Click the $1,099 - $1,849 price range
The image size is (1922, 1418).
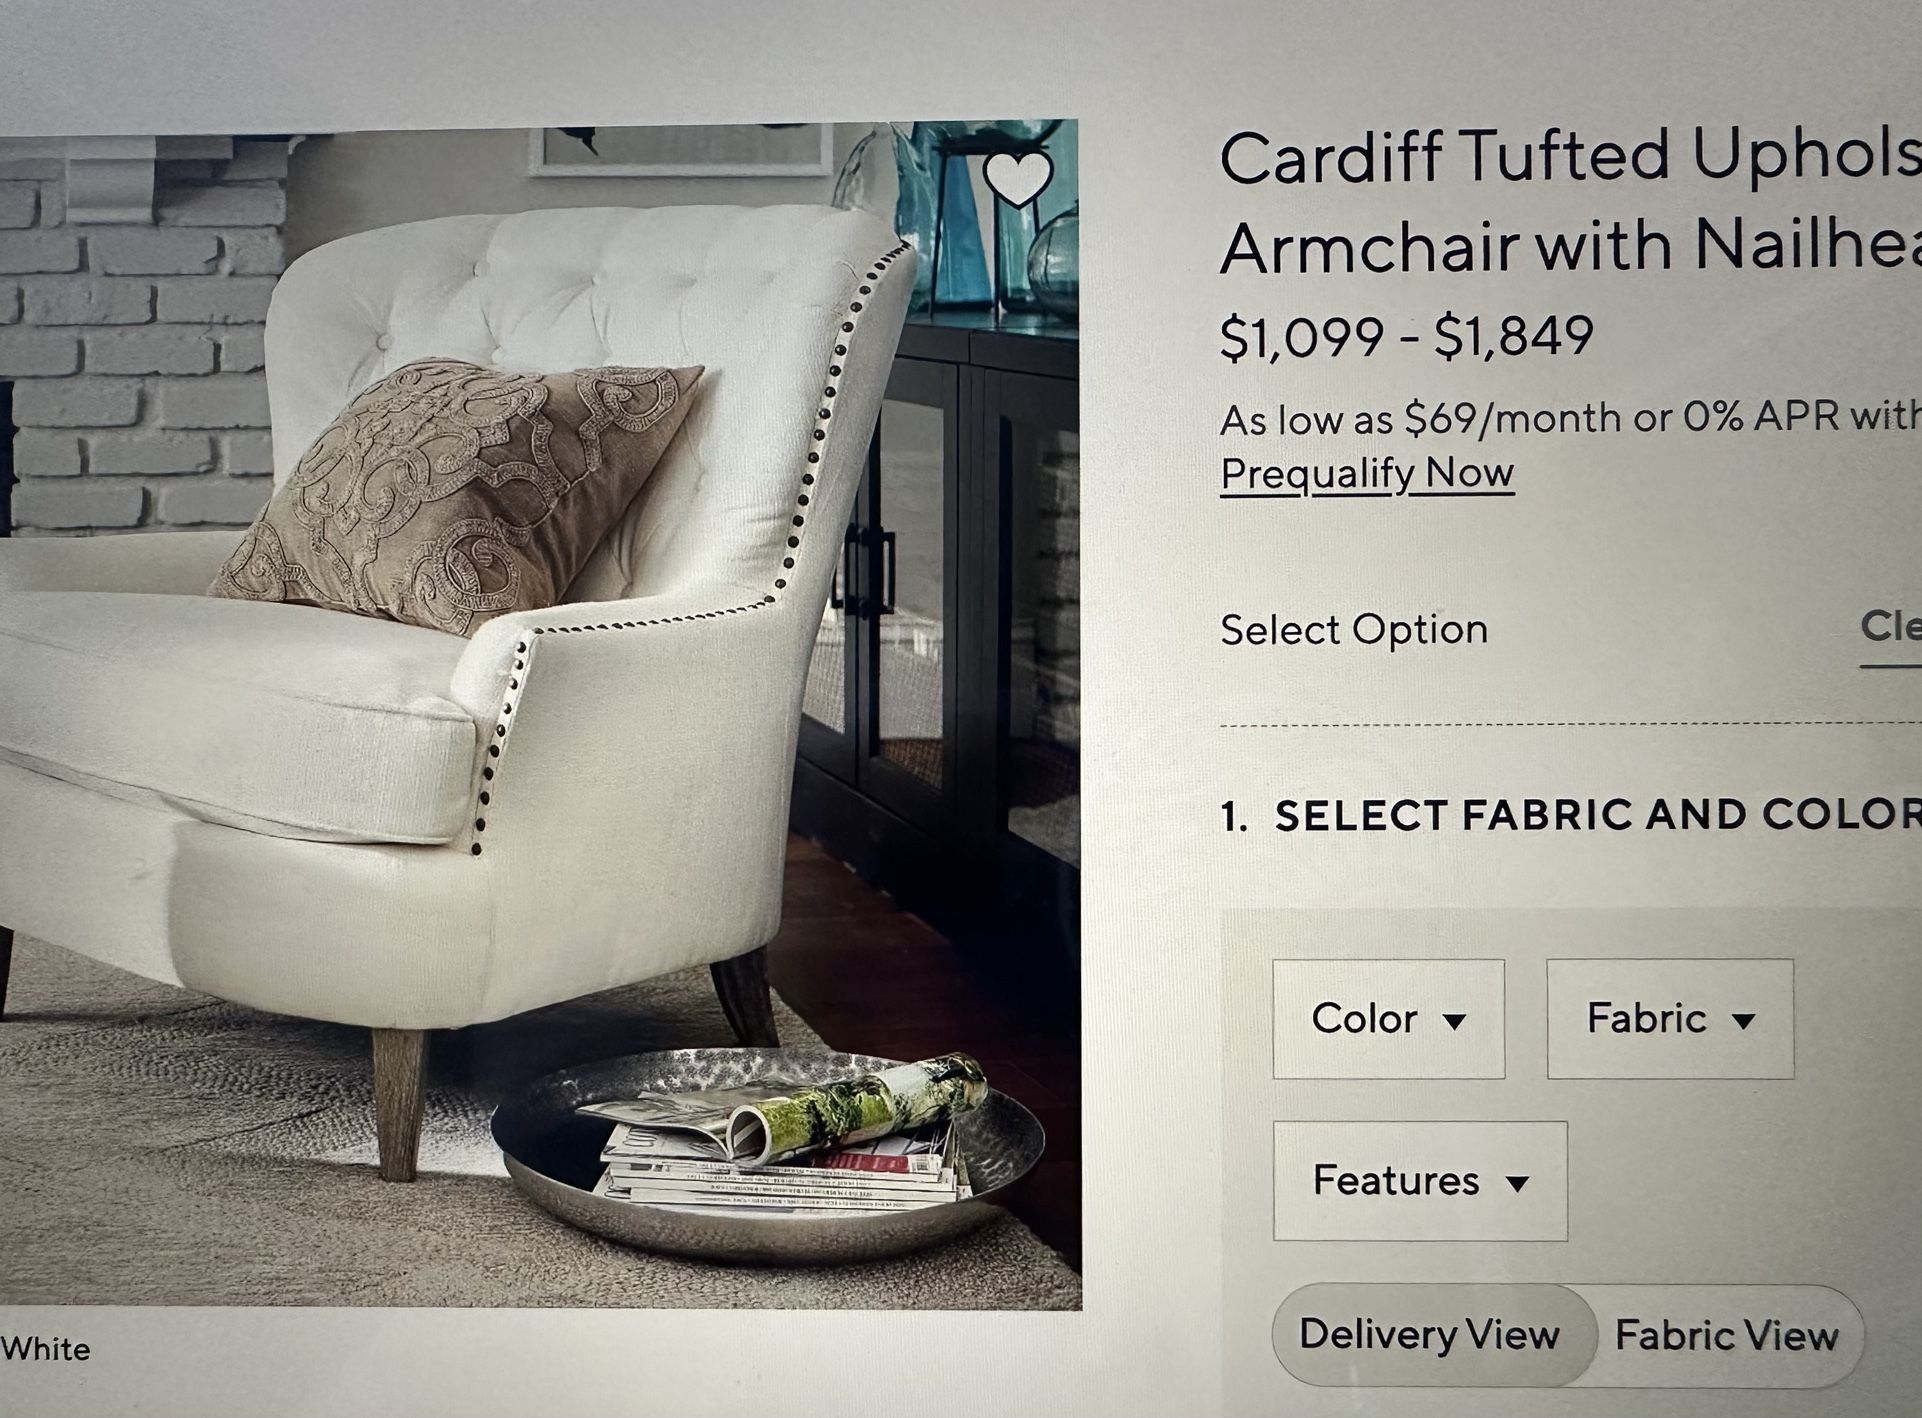click(x=1406, y=337)
